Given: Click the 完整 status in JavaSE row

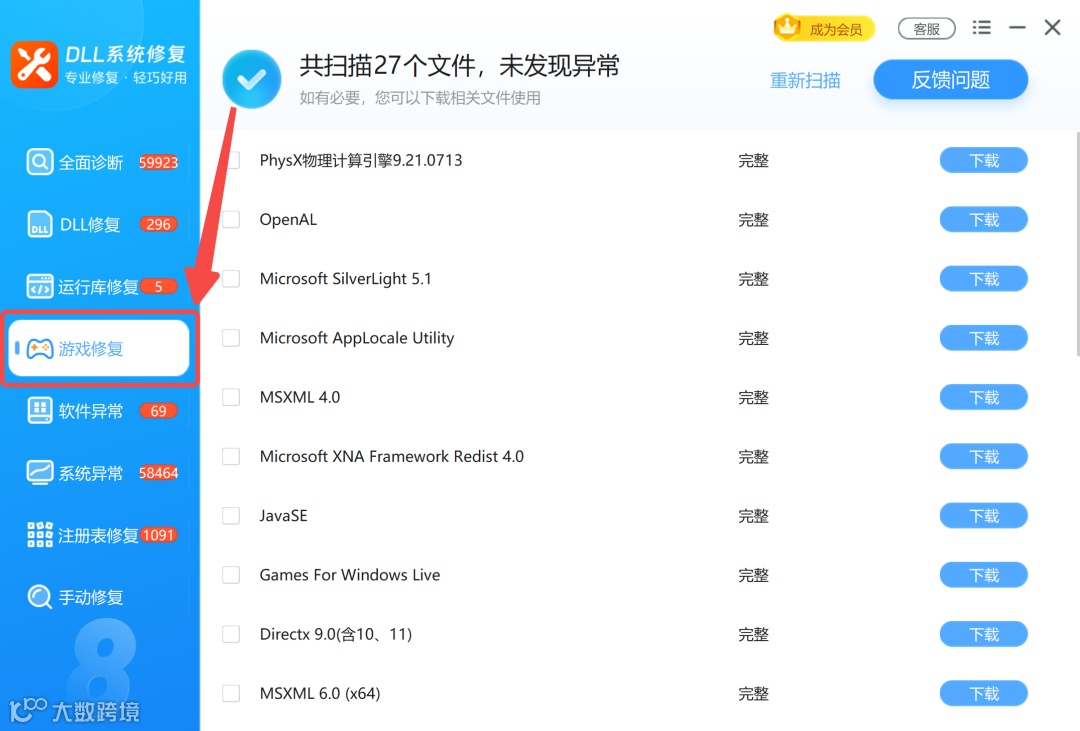Looking at the screenshot, I should pyautogui.click(x=754, y=516).
